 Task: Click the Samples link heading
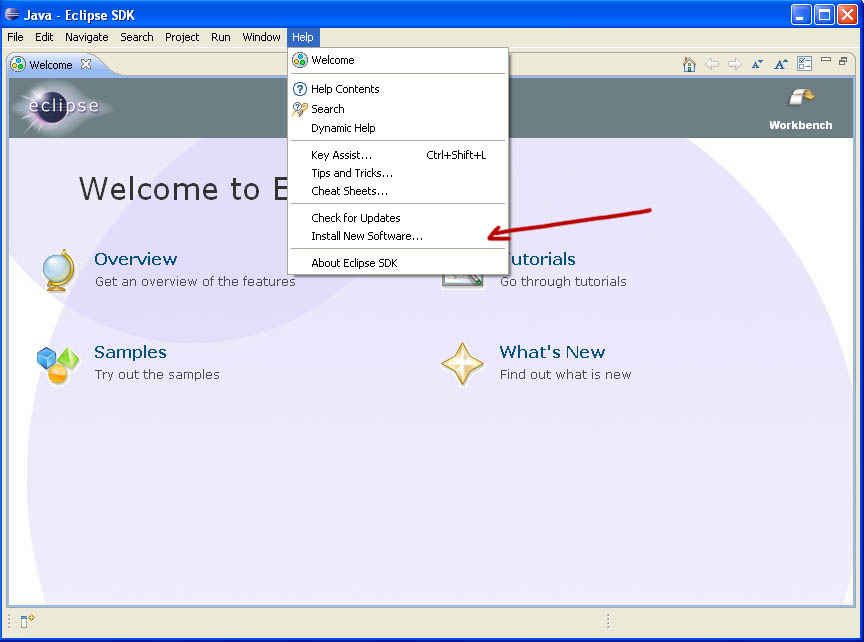(x=130, y=352)
